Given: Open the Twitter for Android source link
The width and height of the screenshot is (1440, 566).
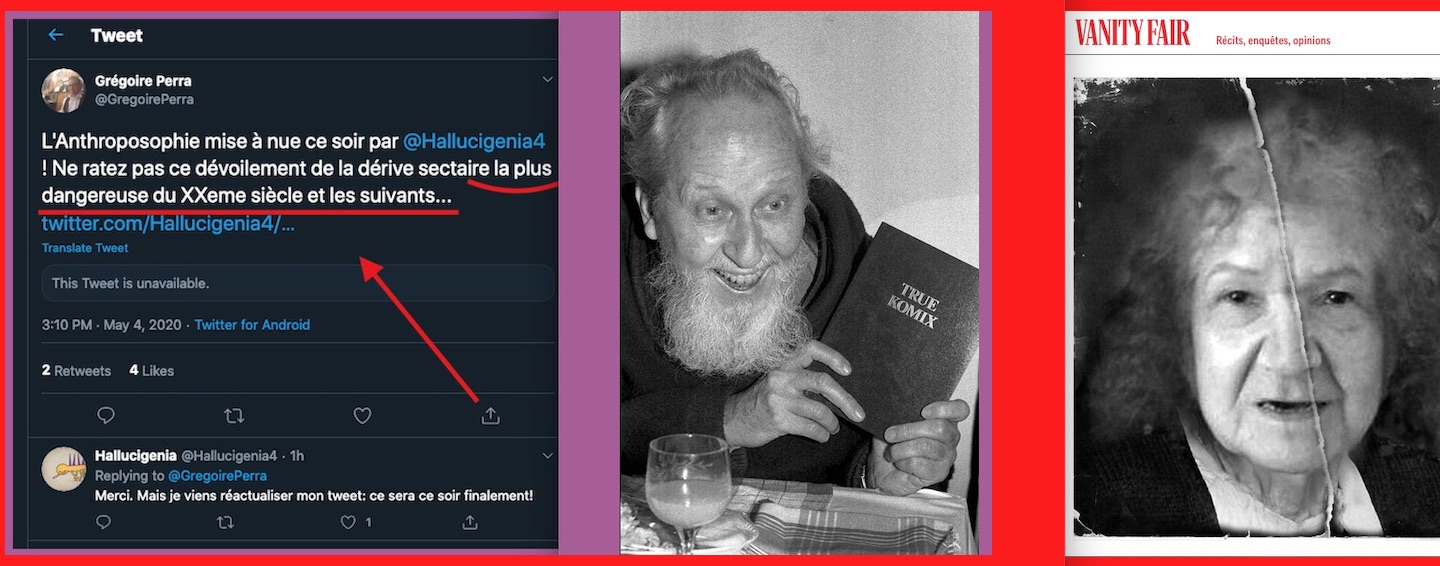Looking at the screenshot, I should [x=252, y=325].
